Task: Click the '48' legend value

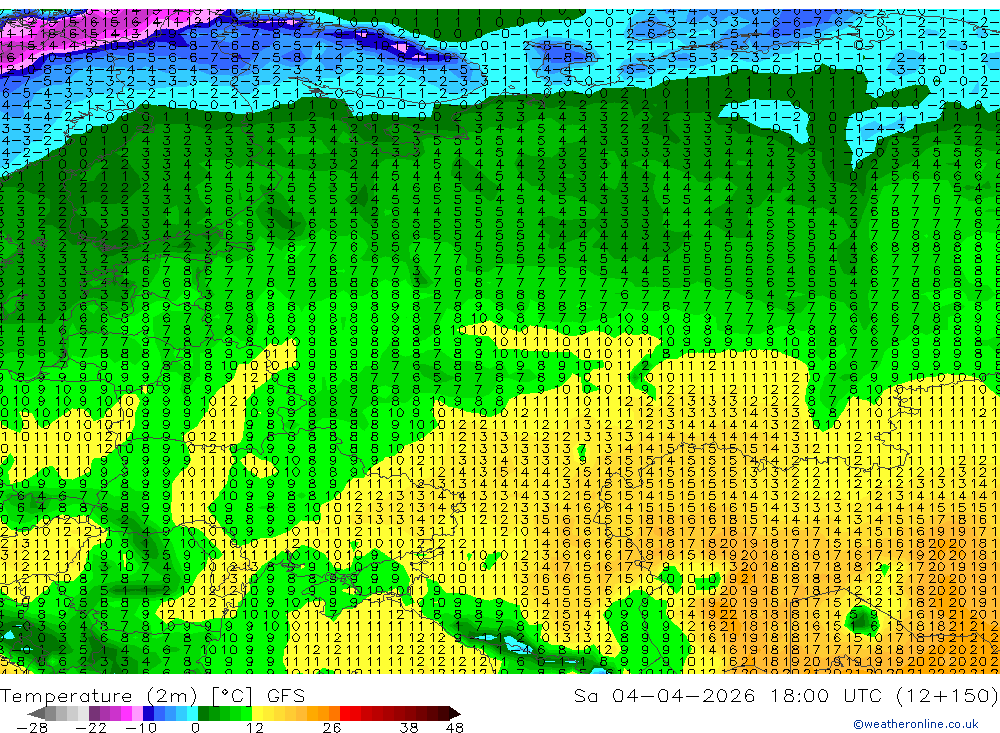Action: coord(455,728)
